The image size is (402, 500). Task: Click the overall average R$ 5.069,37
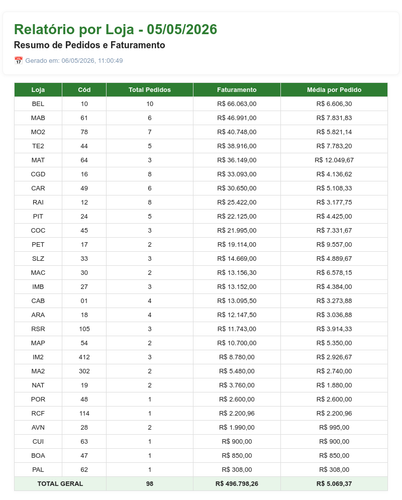(x=334, y=483)
